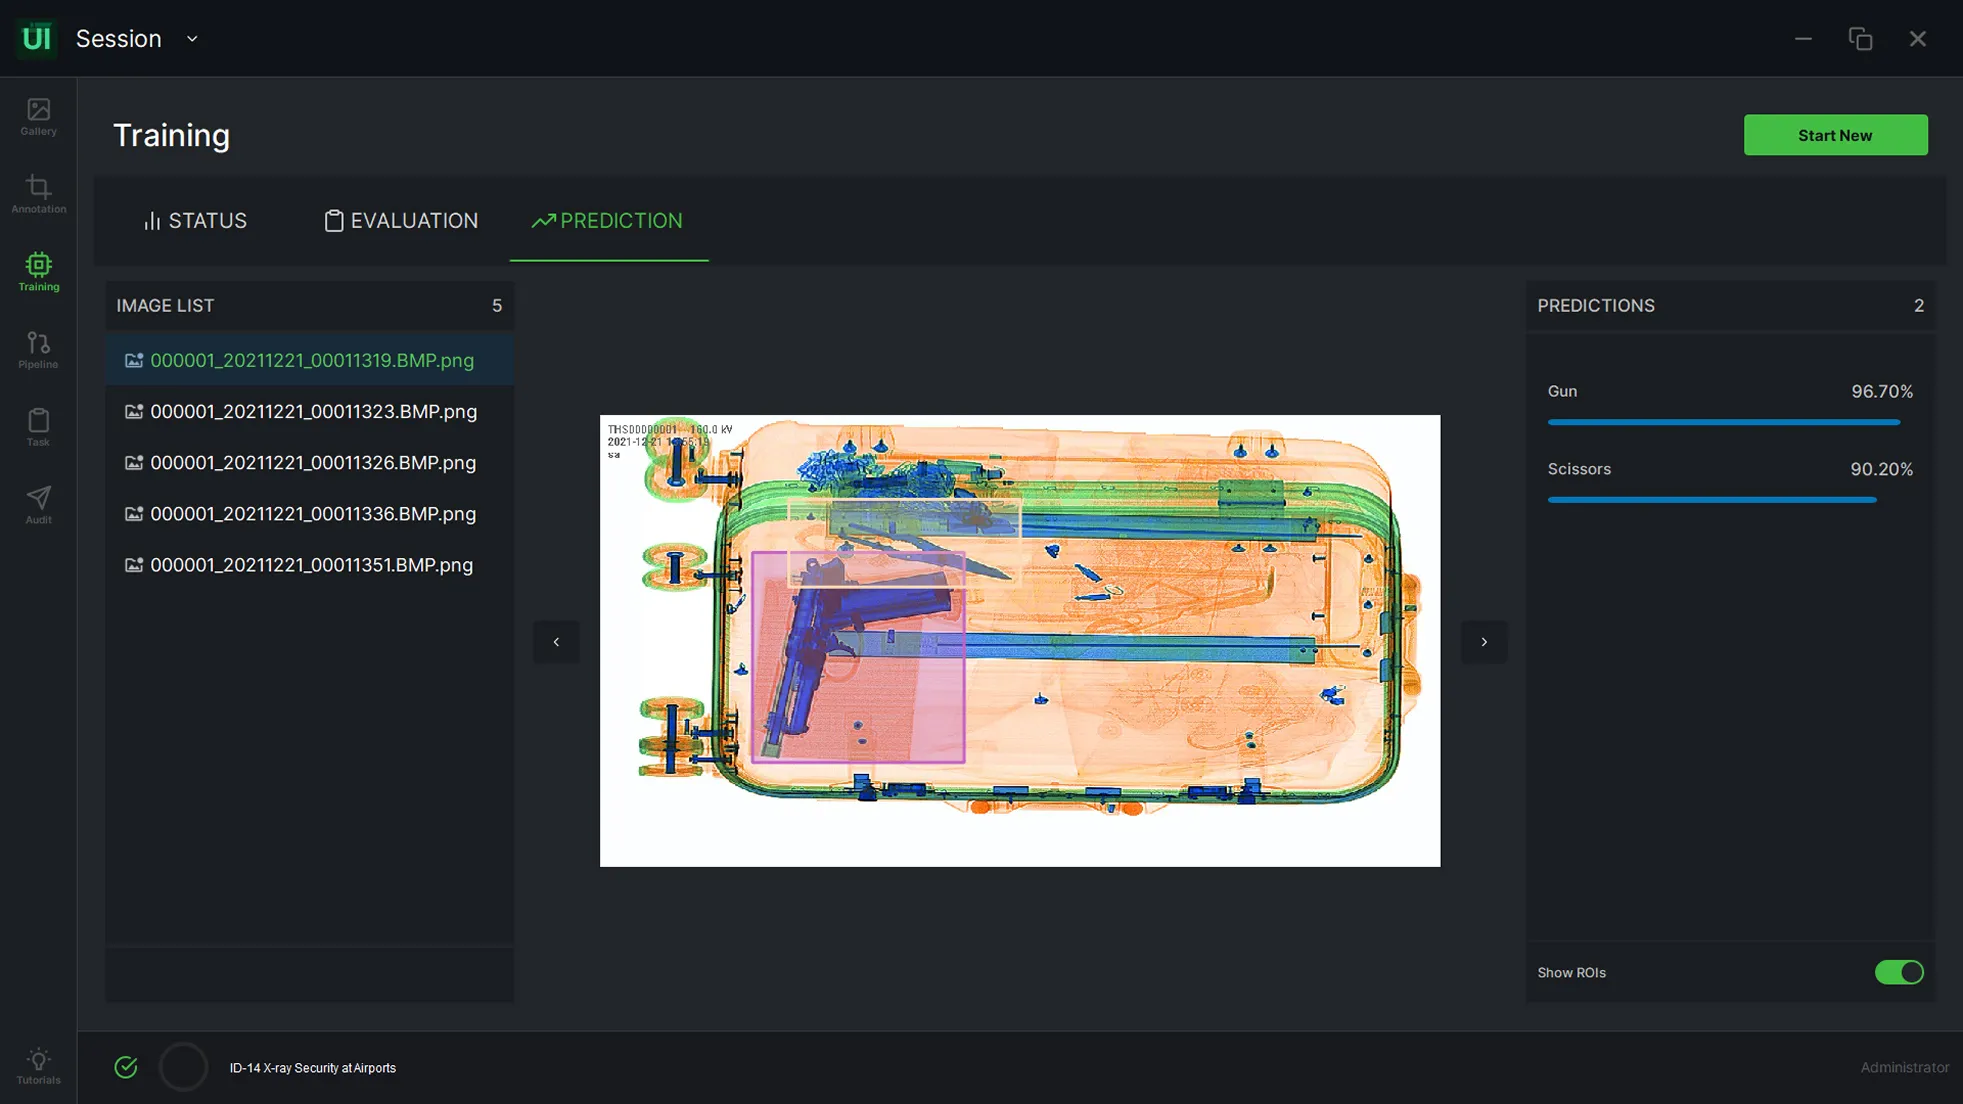This screenshot has width=1963, height=1104.
Task: Open the Task section in sidebar
Action: (x=38, y=427)
